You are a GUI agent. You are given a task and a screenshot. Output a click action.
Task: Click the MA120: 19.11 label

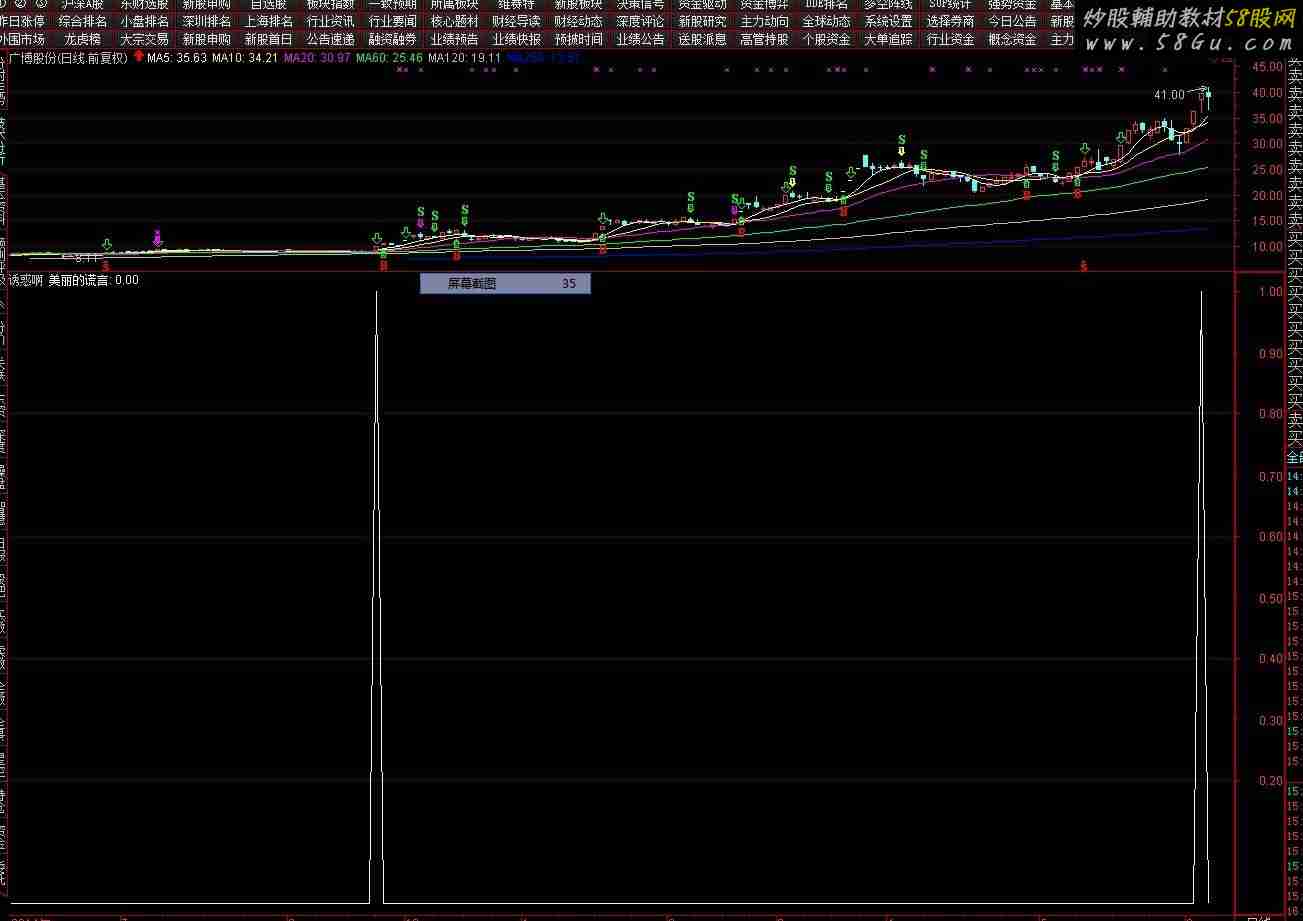point(464,58)
